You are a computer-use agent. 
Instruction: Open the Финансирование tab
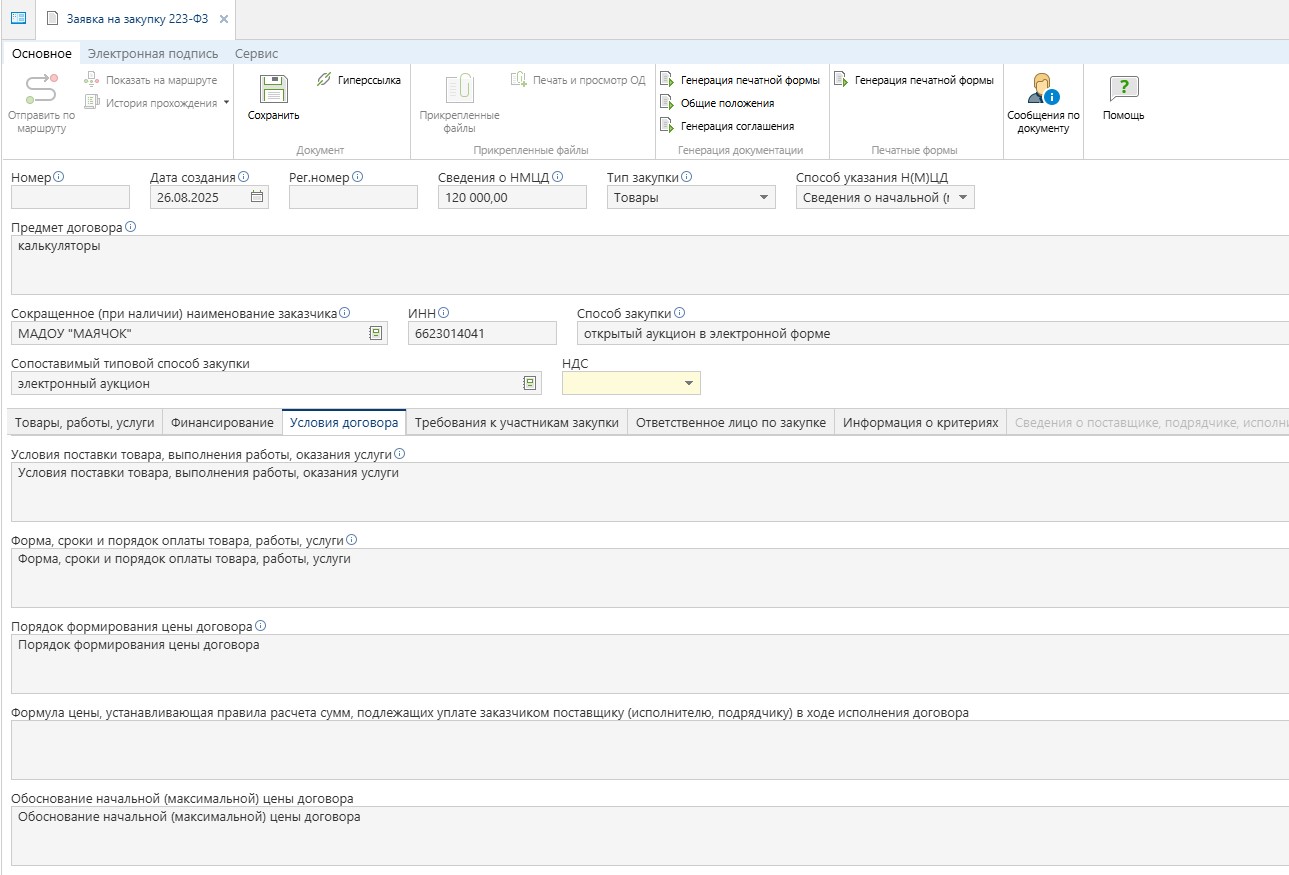coord(222,423)
